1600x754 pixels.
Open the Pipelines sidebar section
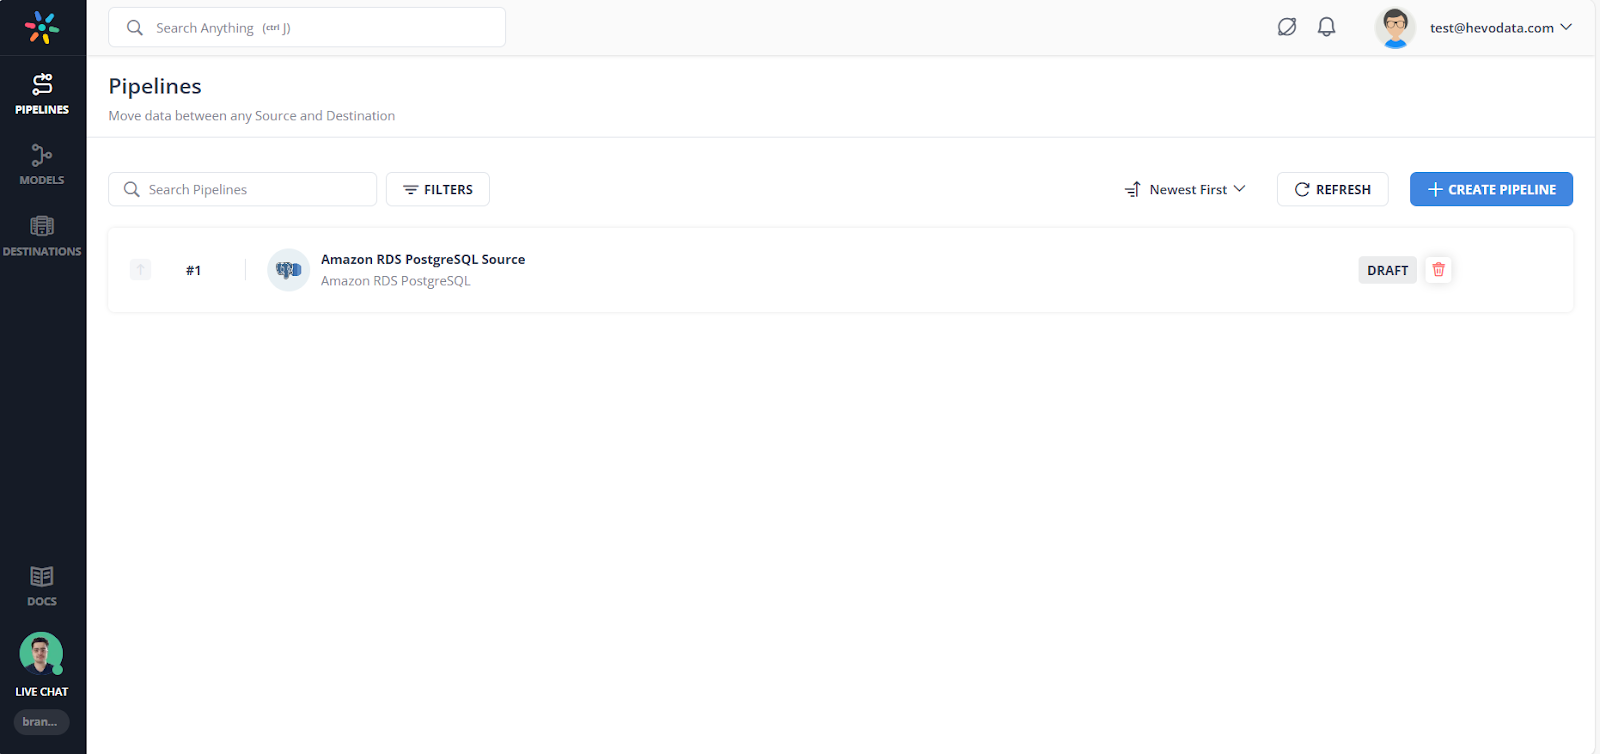42,94
